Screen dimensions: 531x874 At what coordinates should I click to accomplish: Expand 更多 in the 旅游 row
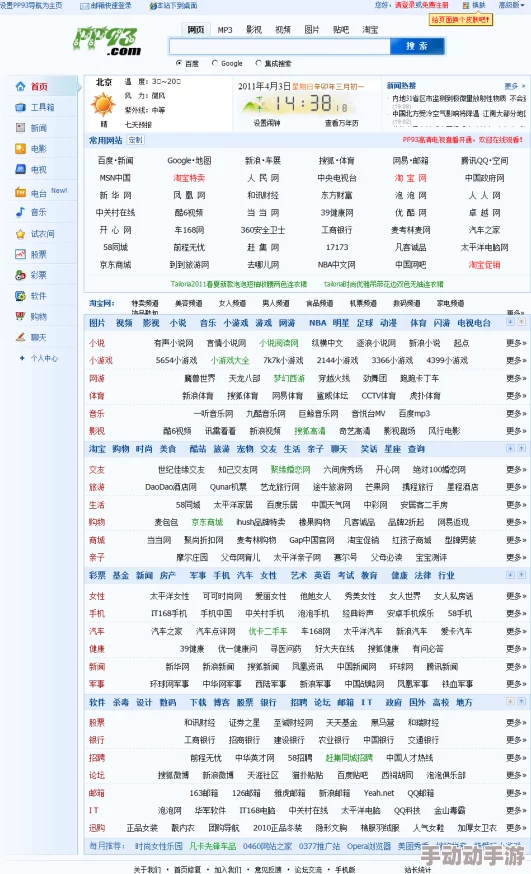coord(516,487)
